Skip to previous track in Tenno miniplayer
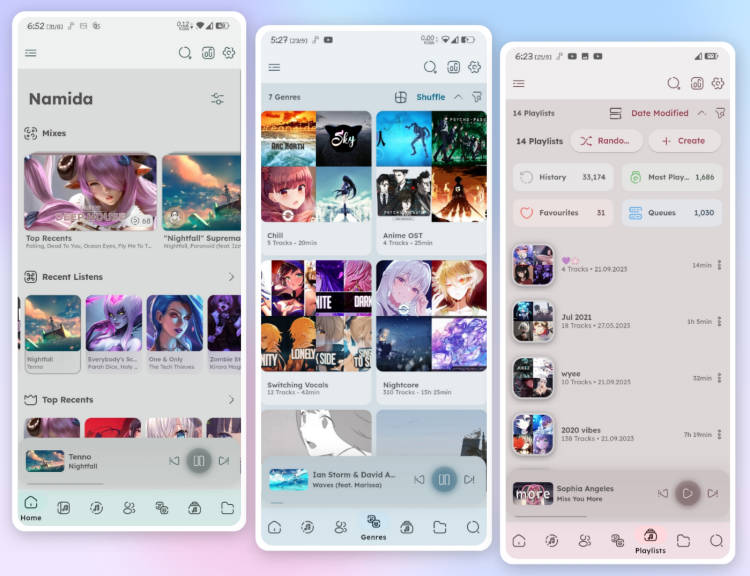This screenshot has height=576, width=750. [174, 461]
